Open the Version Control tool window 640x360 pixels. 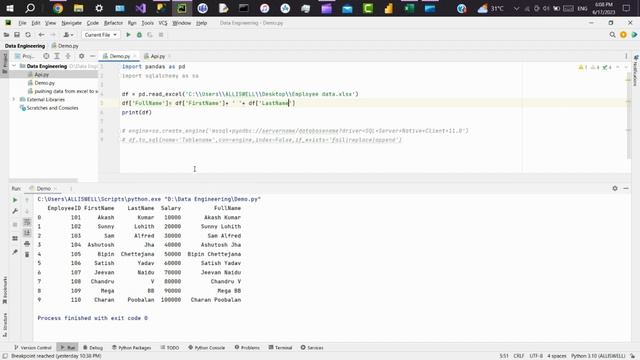coord(33,348)
